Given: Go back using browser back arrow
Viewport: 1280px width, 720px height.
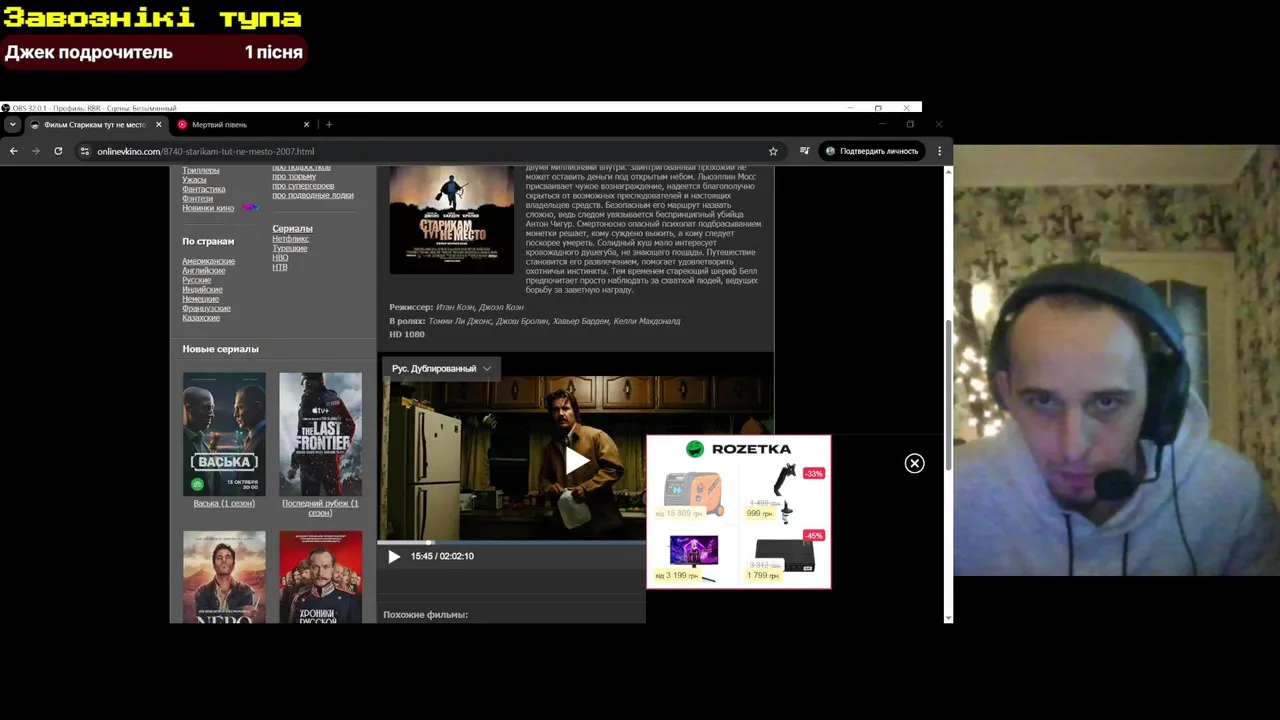Looking at the screenshot, I should pyautogui.click(x=14, y=151).
